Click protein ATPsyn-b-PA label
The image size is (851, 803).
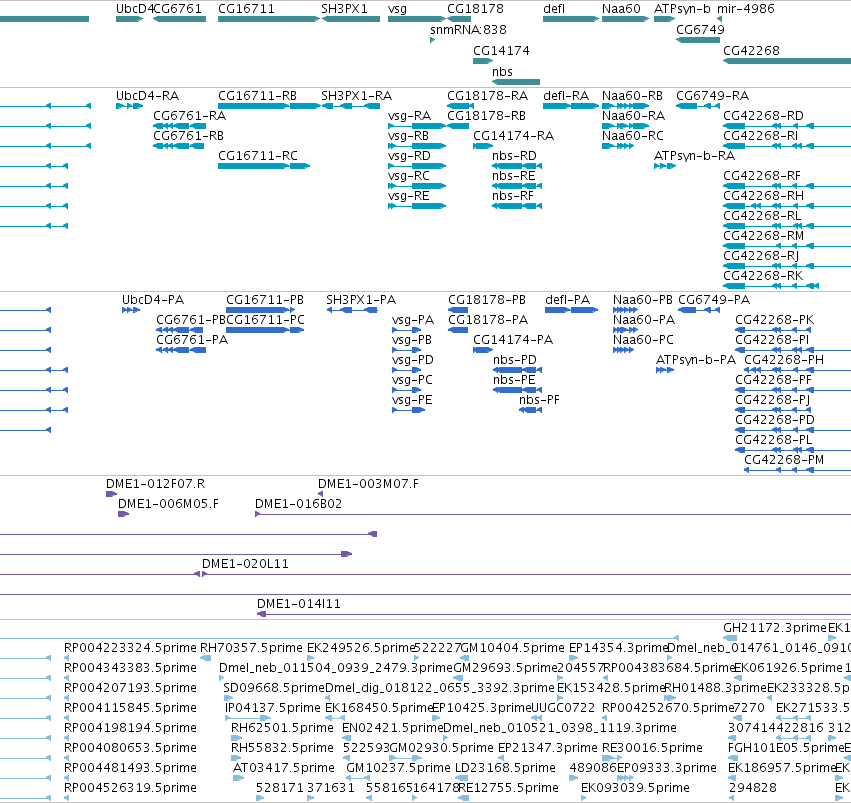pyautogui.click(x=696, y=360)
